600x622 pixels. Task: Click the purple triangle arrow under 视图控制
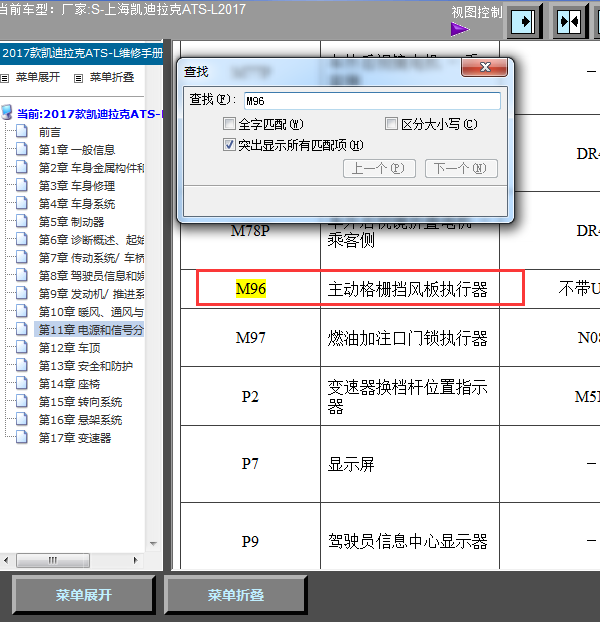(x=459, y=29)
